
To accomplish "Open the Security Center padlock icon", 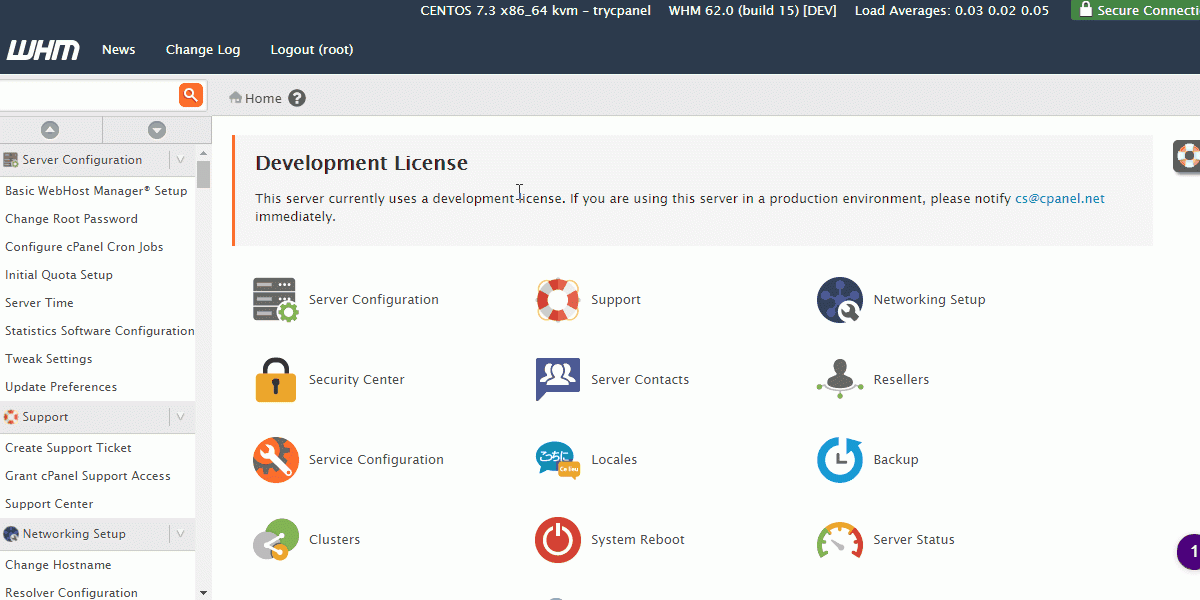I will click(x=275, y=380).
